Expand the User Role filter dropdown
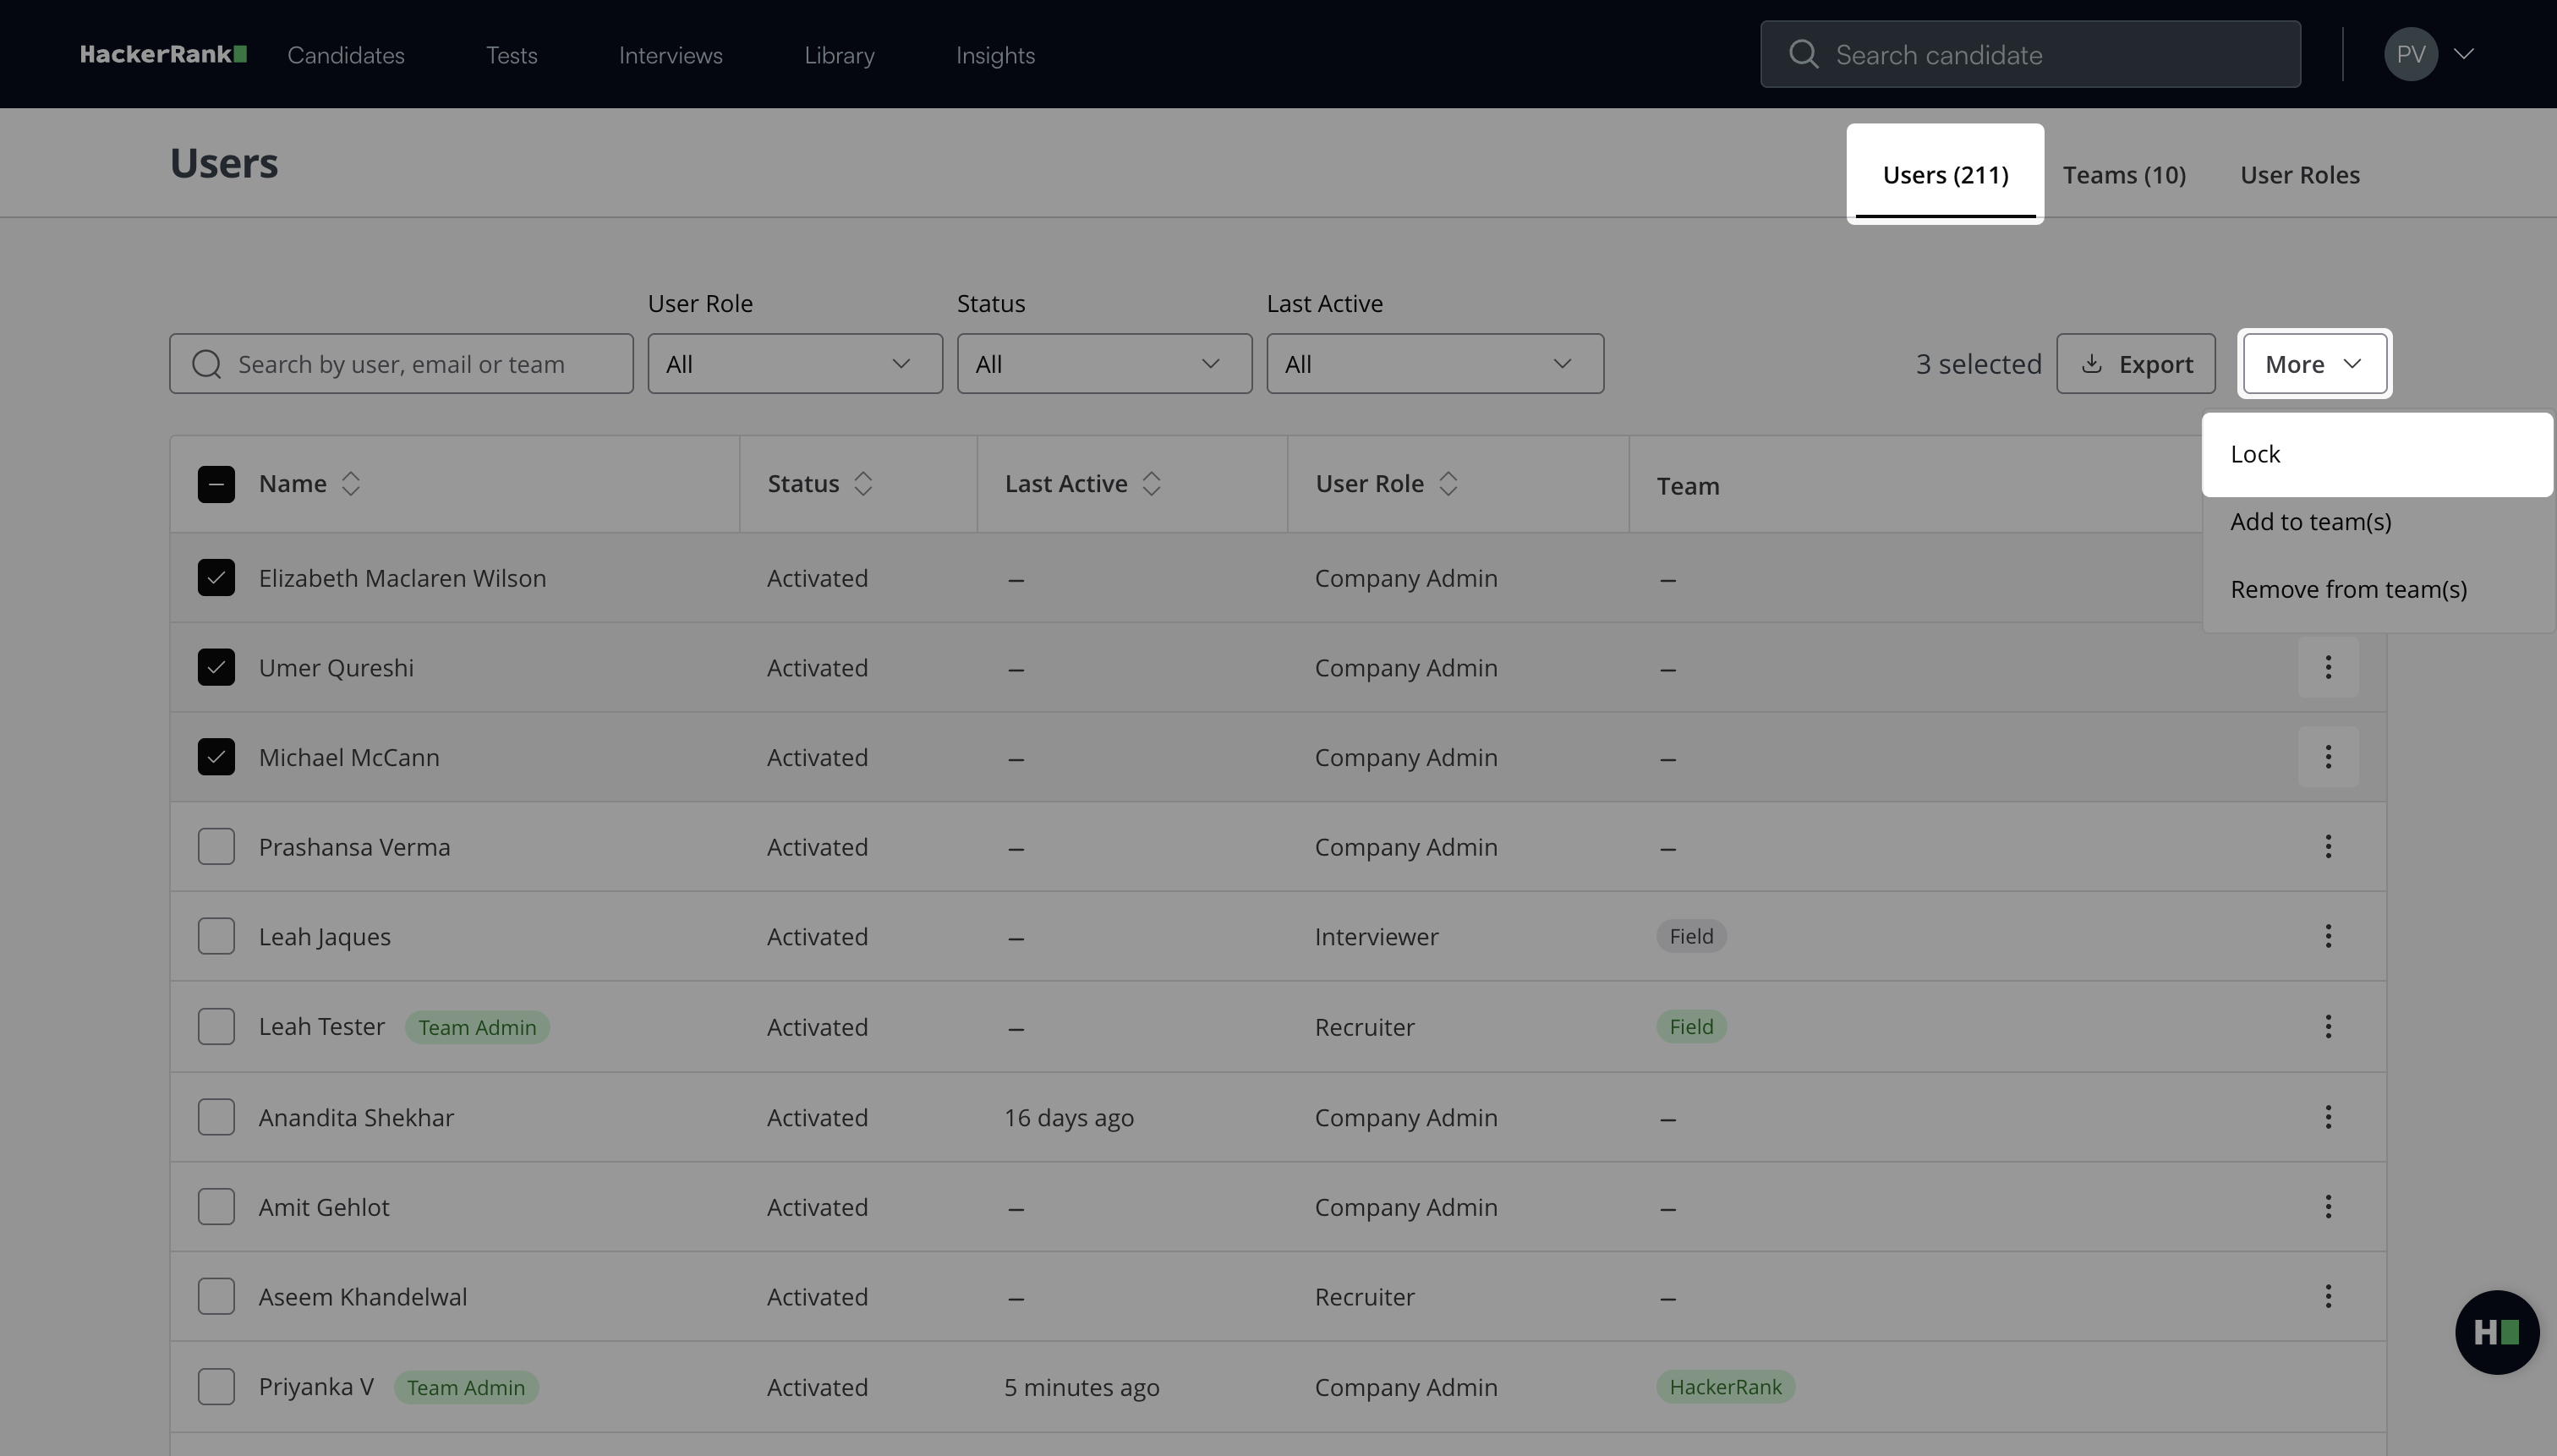 794,364
